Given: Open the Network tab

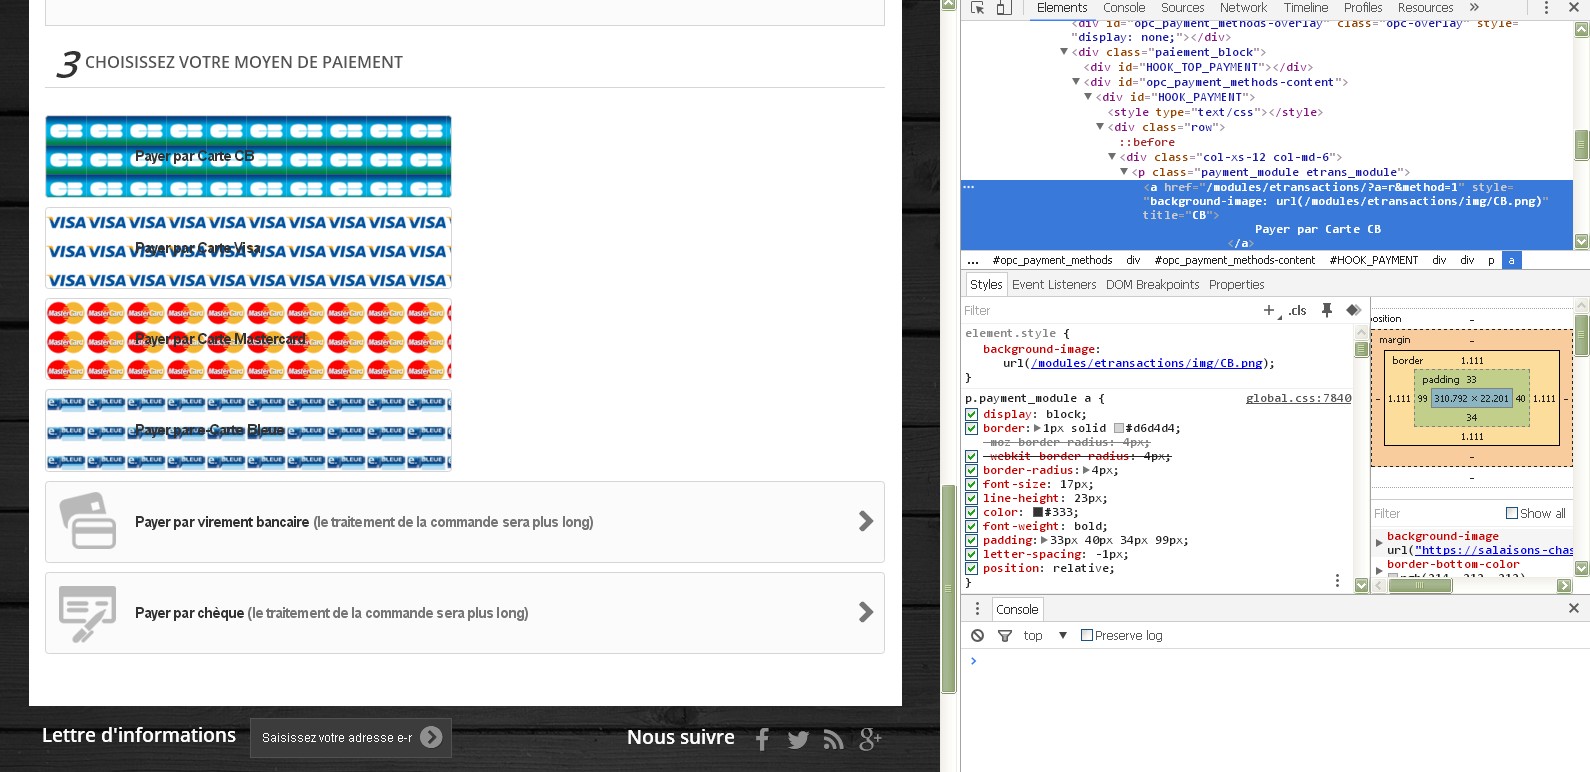Looking at the screenshot, I should coord(1243,8).
